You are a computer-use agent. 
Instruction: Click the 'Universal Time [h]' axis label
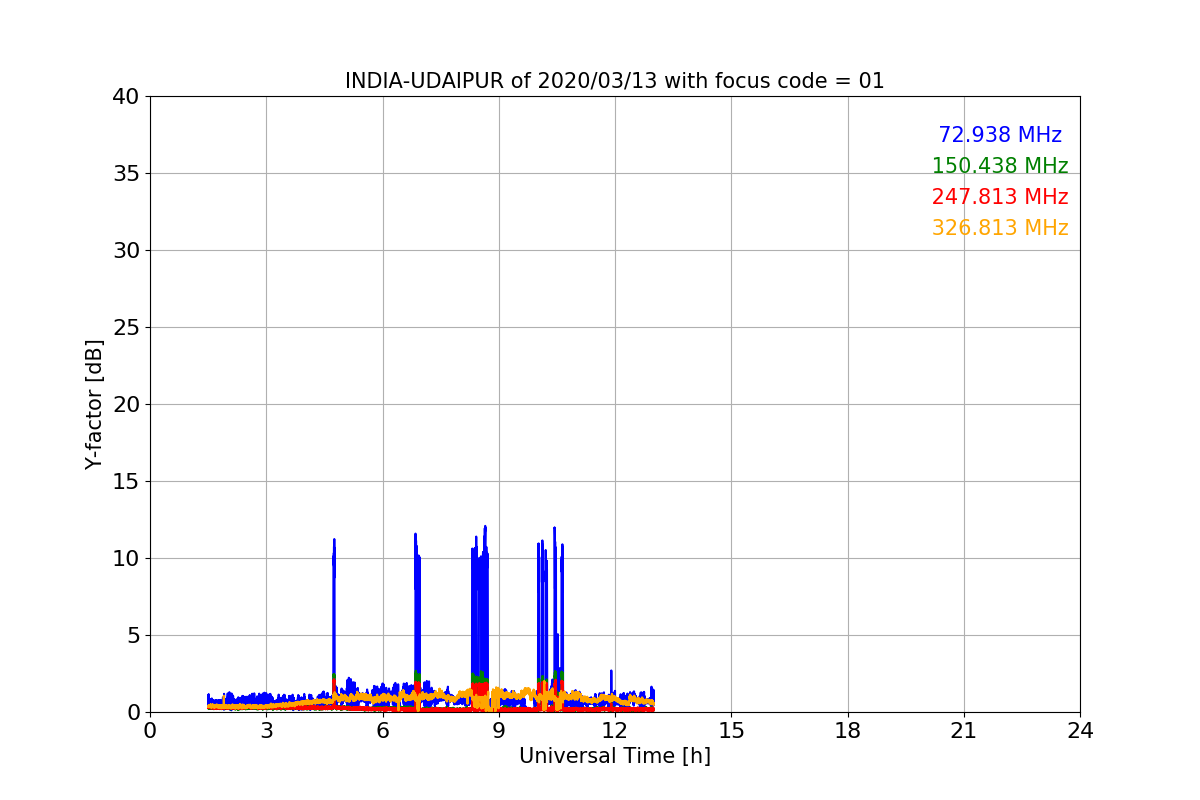click(615, 756)
